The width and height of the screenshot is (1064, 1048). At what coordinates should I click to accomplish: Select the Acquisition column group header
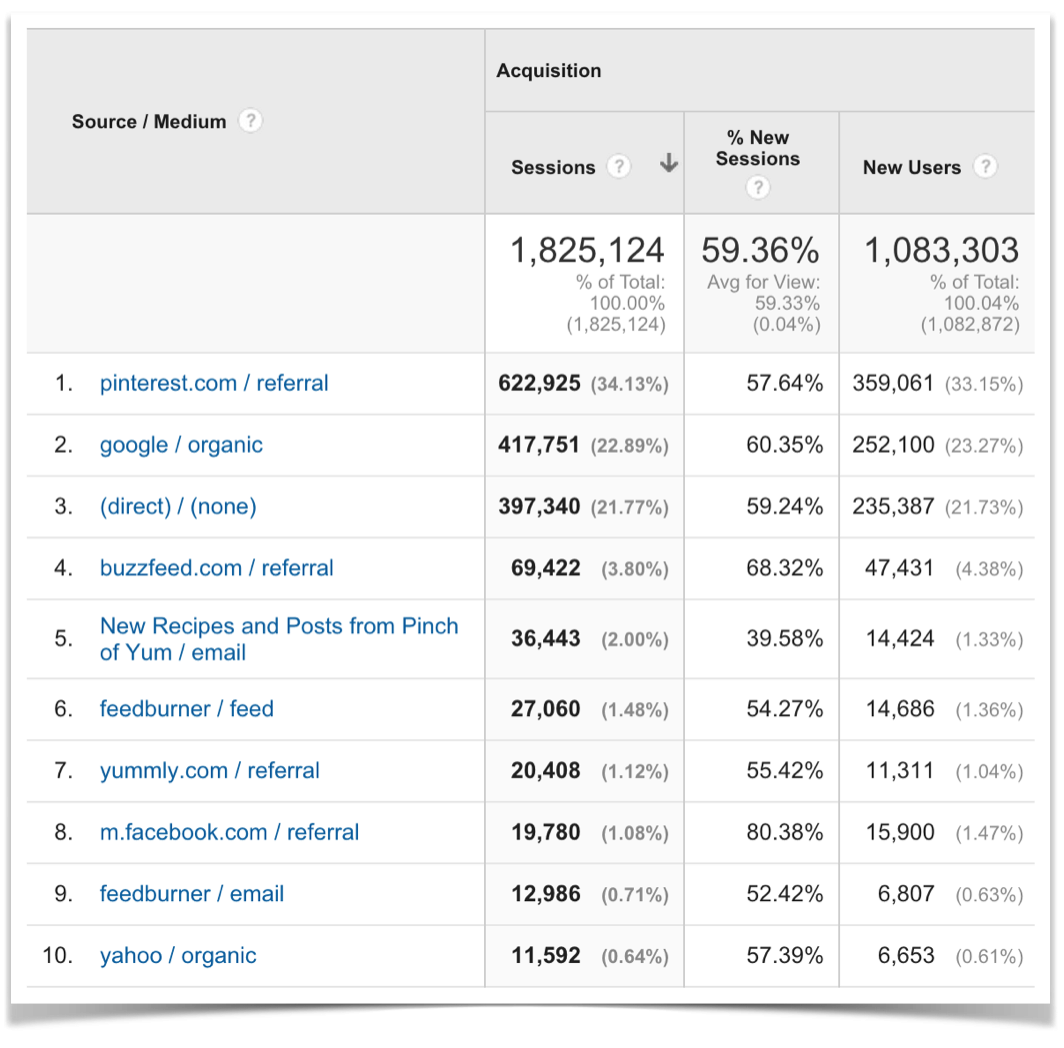coord(548,70)
